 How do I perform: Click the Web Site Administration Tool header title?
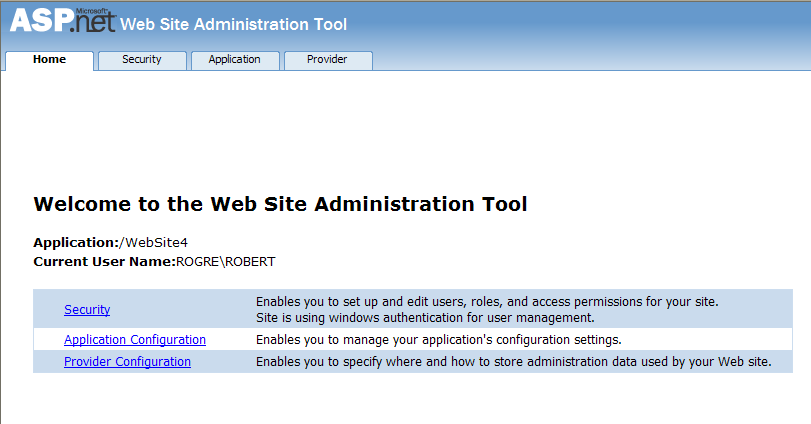tap(233, 24)
